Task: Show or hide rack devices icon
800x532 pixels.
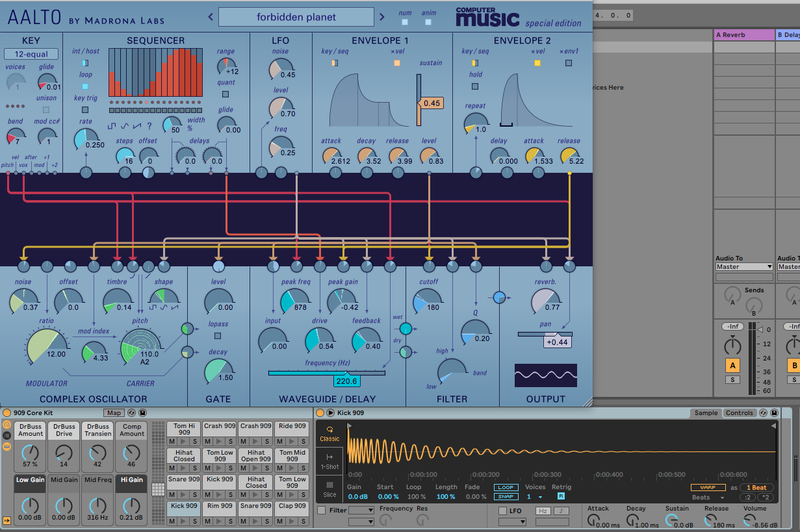Action: click(x=7, y=446)
